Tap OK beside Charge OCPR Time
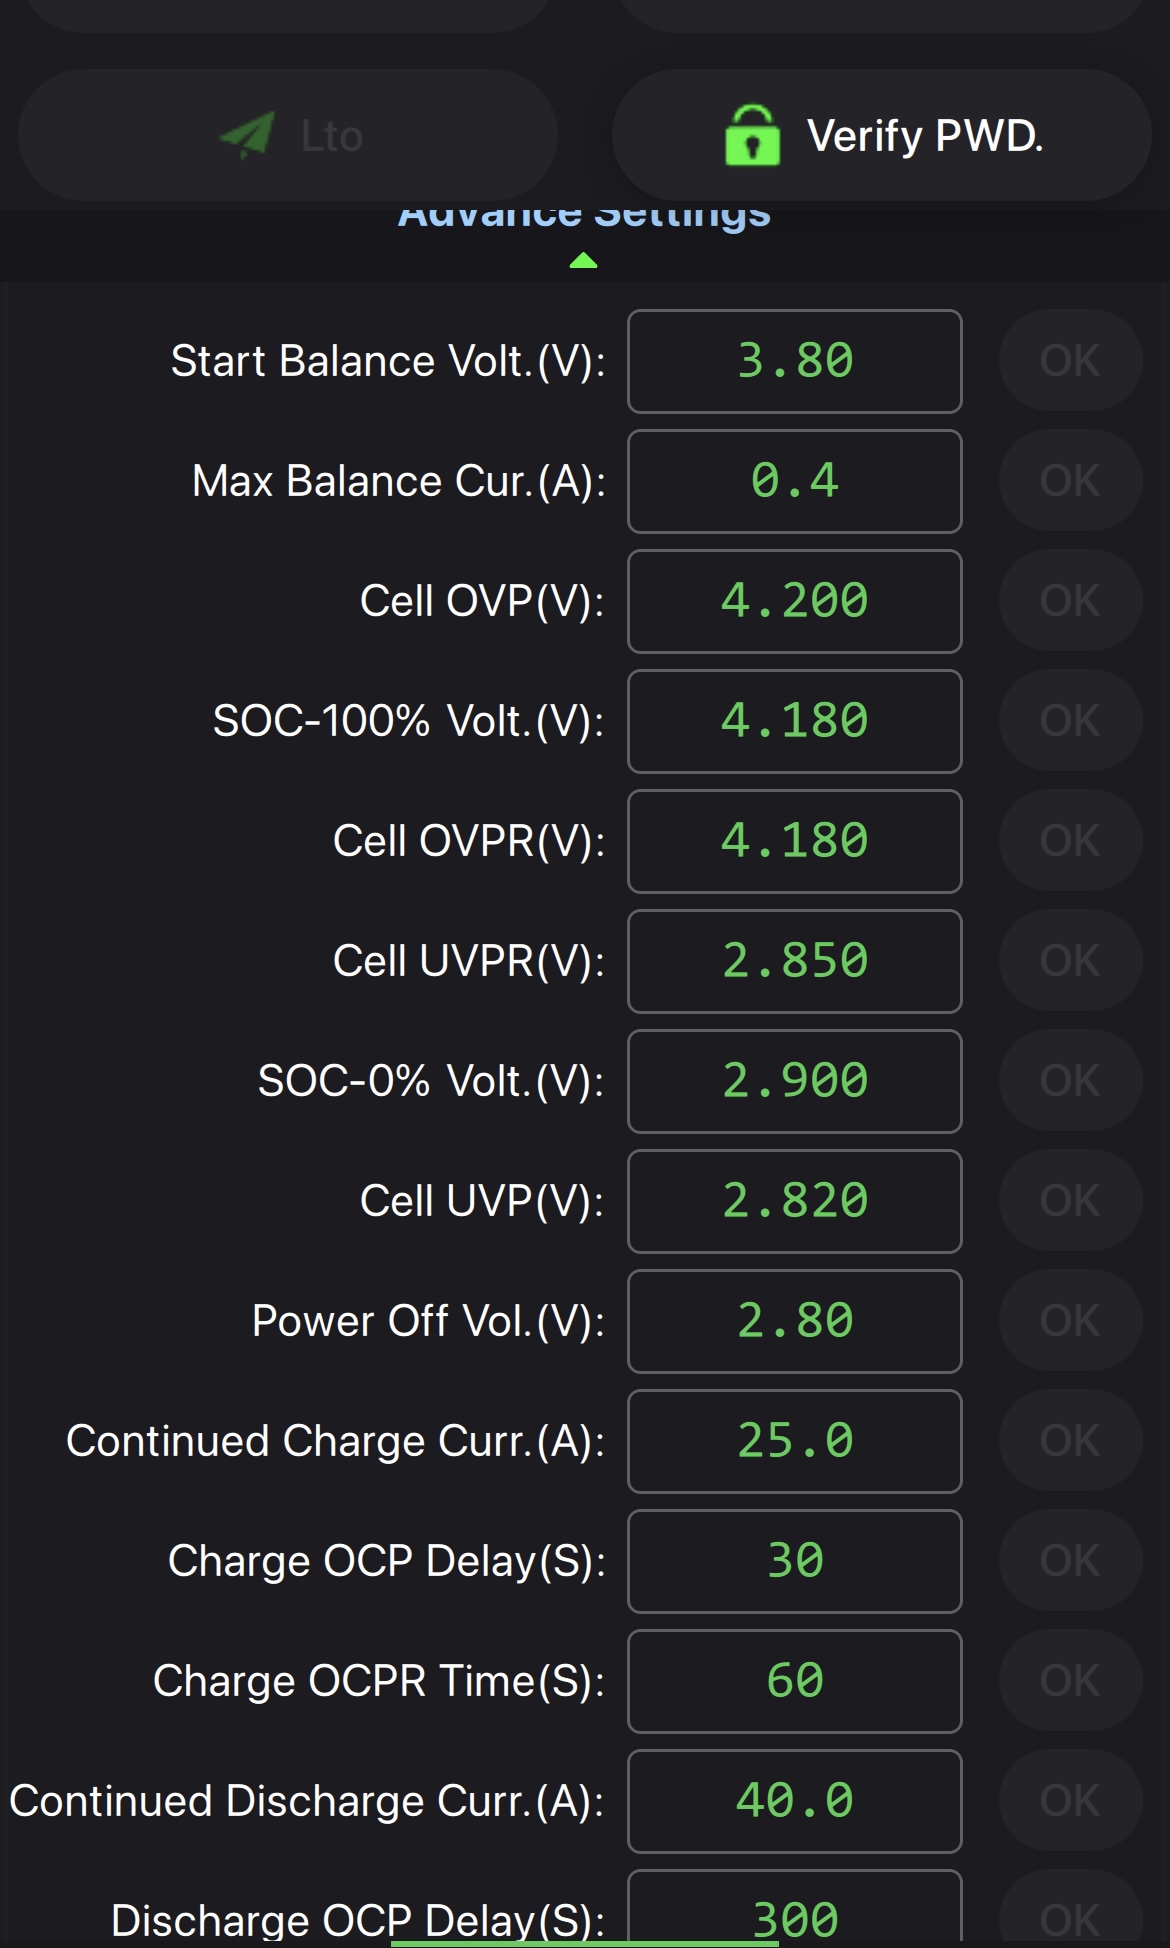 [x=1069, y=1681]
